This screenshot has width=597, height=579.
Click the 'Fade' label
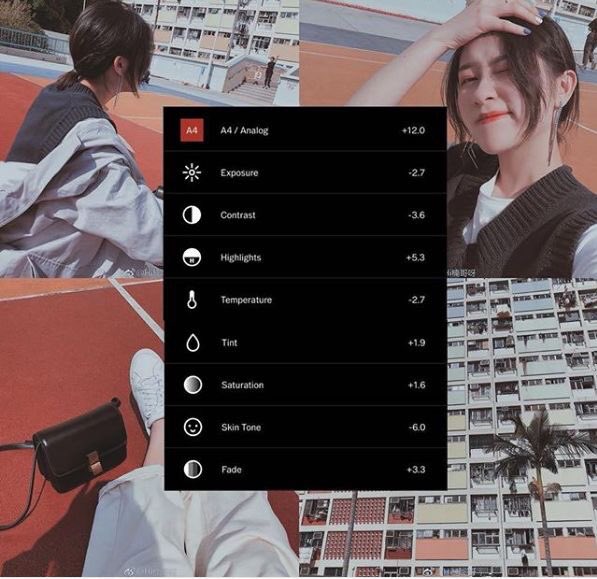coord(231,469)
